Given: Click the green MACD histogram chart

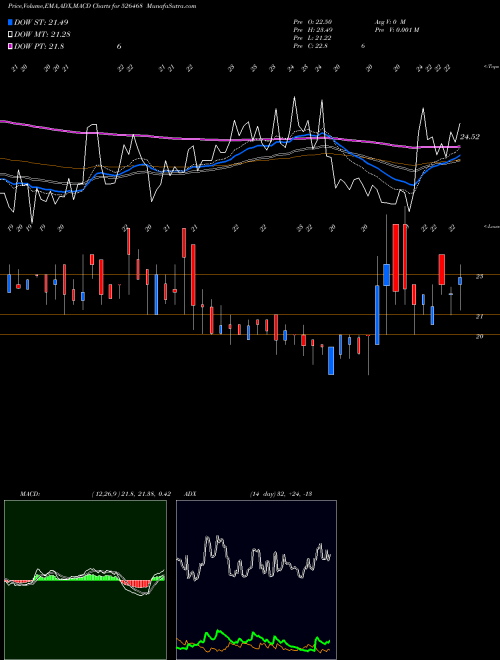Looking at the screenshot, I should click(85, 580).
